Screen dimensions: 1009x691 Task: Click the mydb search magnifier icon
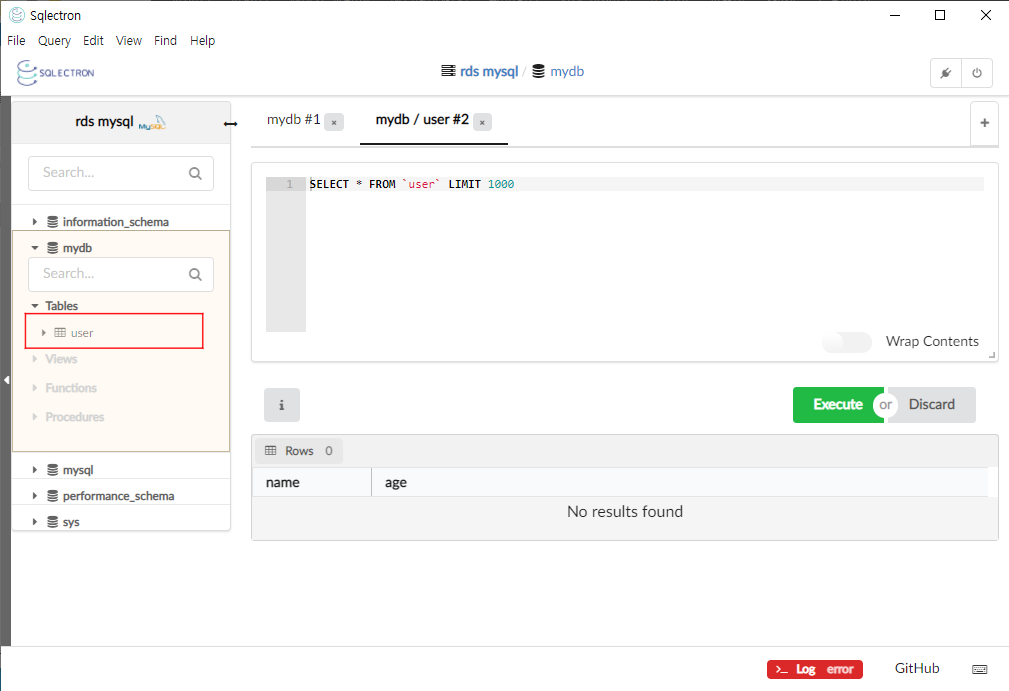point(196,275)
